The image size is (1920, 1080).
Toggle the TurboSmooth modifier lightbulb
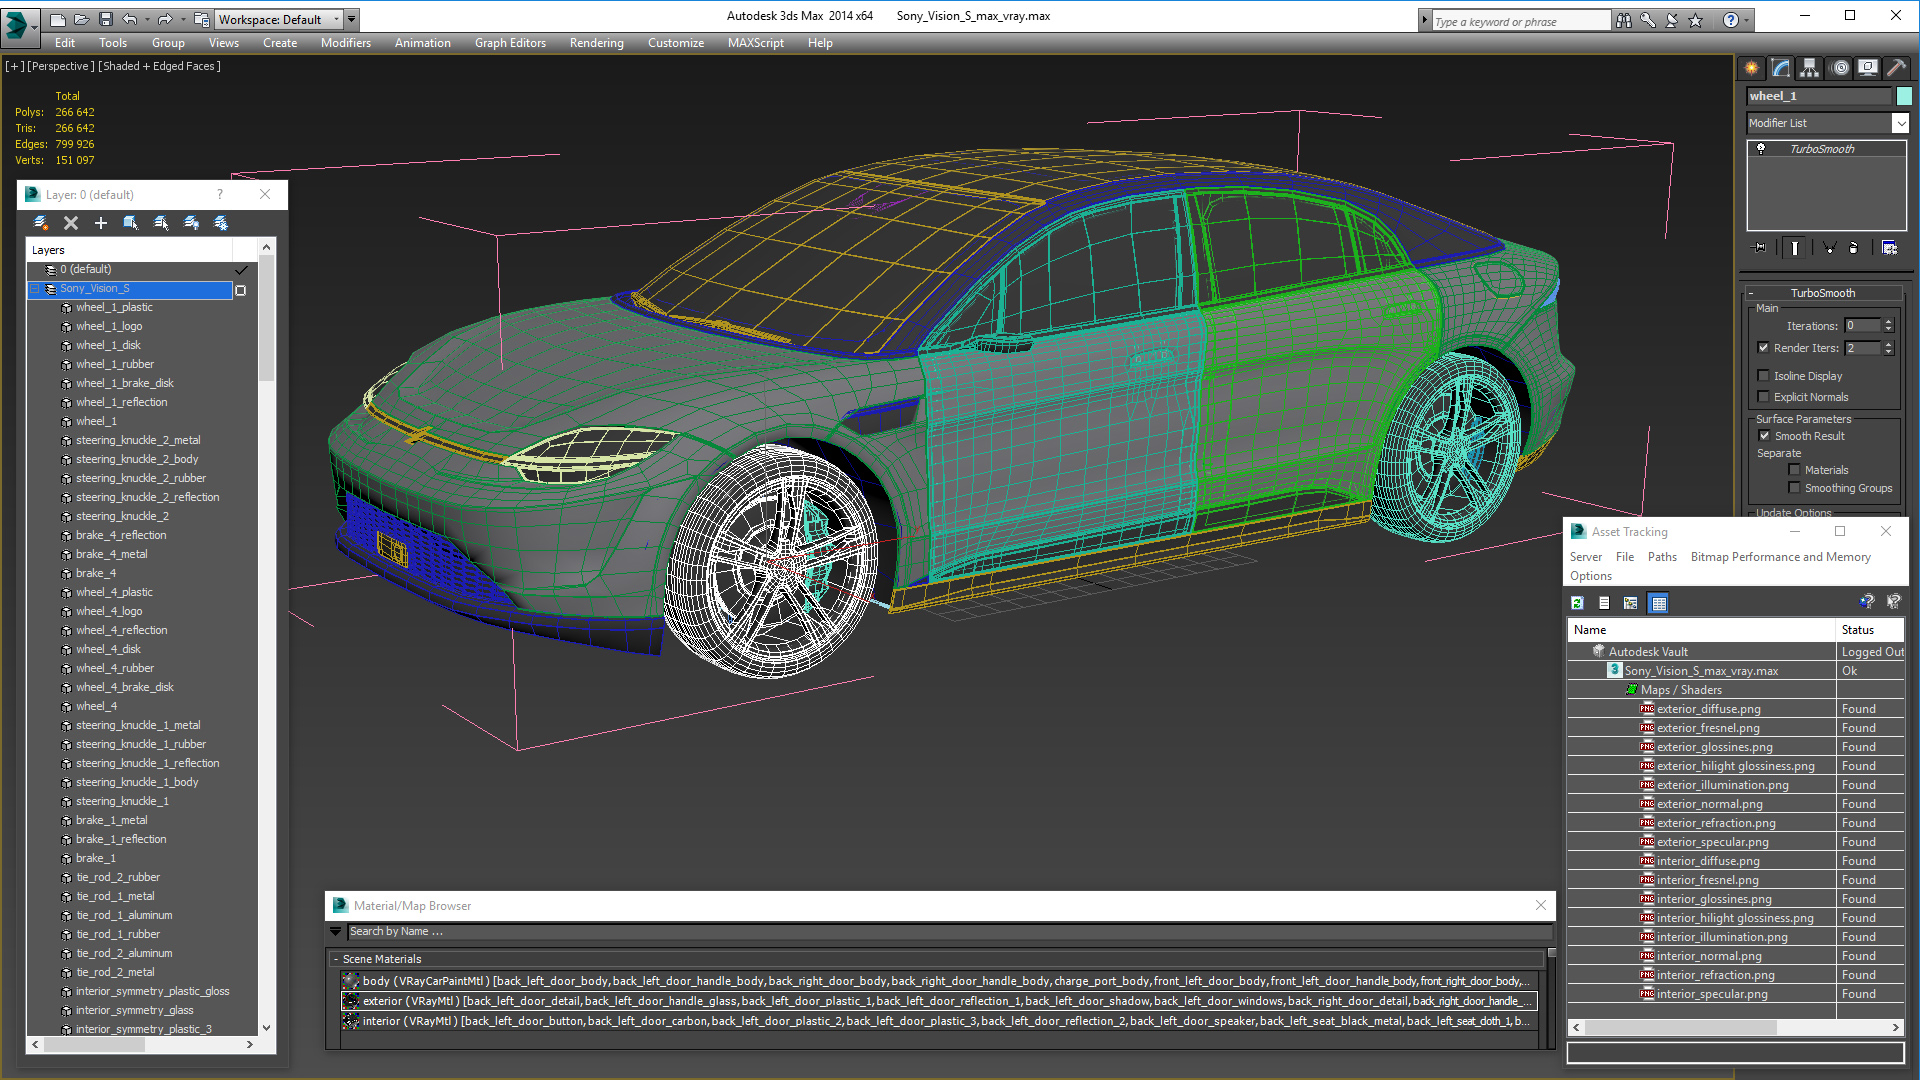(x=1761, y=149)
